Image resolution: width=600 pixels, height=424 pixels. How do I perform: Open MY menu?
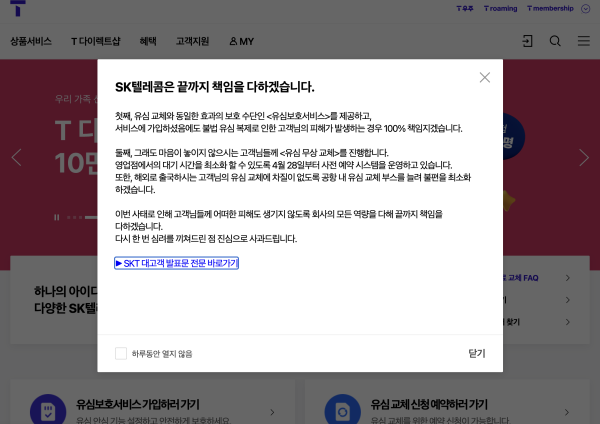point(241,41)
